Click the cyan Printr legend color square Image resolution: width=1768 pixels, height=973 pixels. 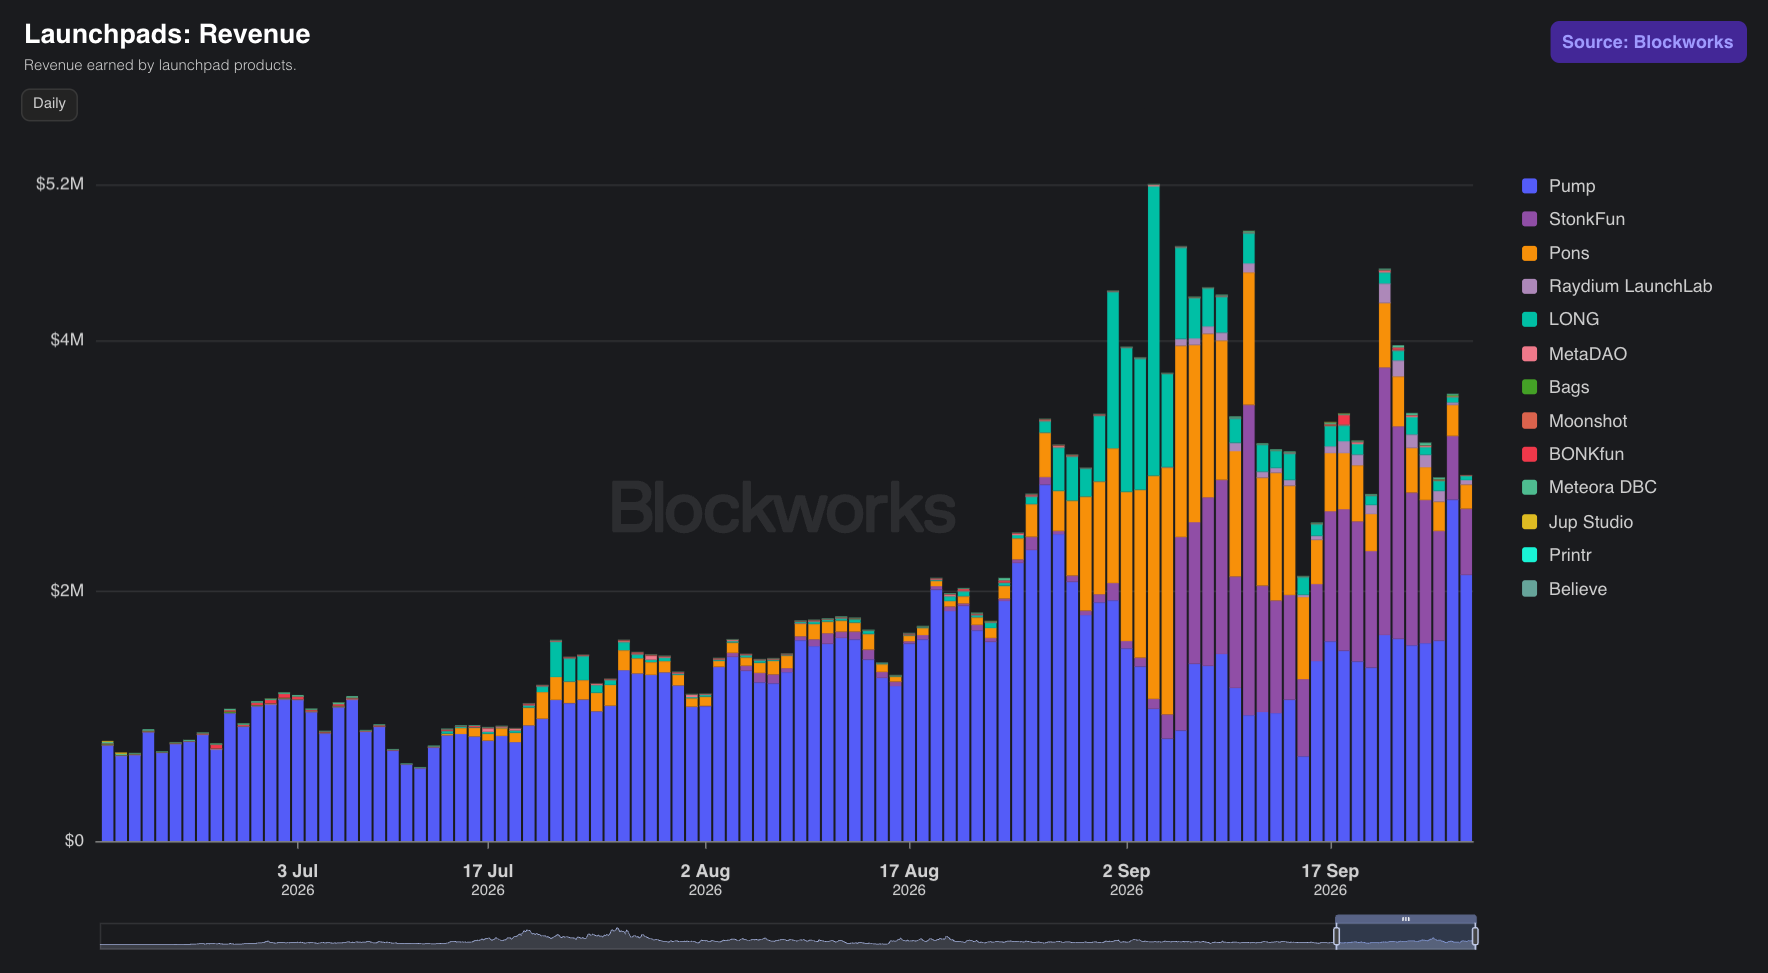(1529, 555)
